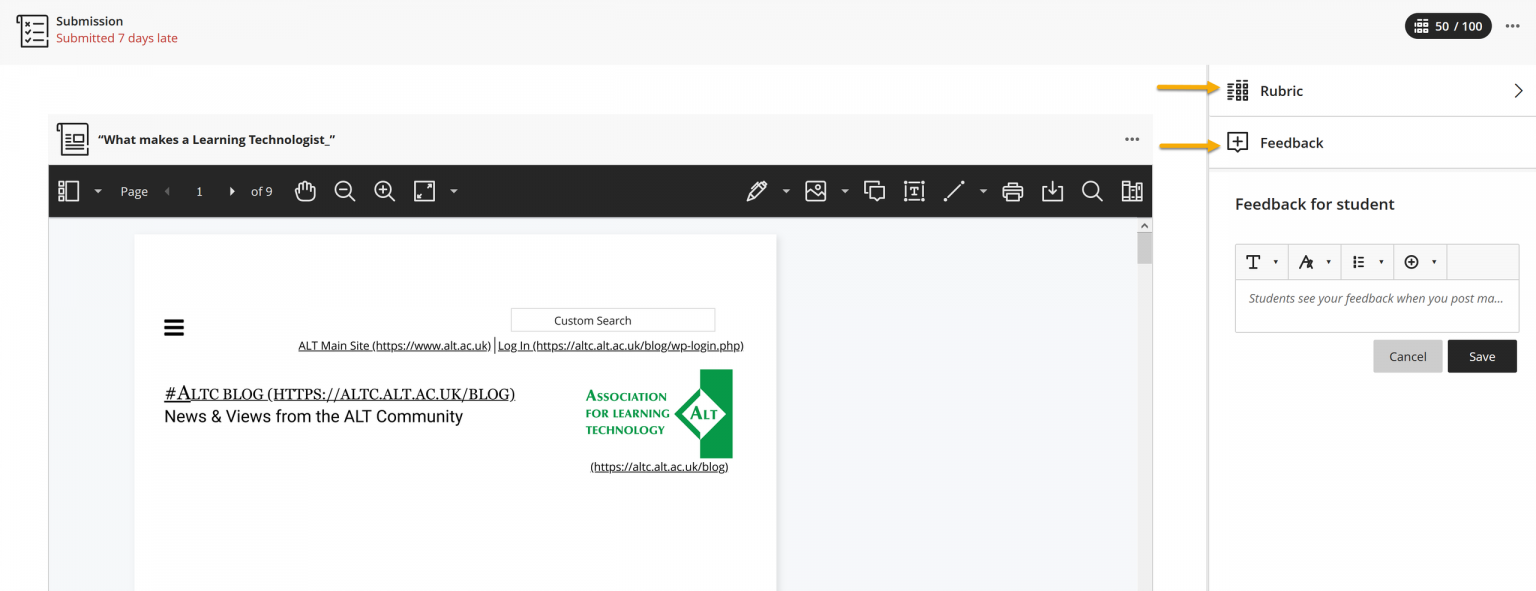Open the fit mode dropdown arrow
Screen dimensions: 1536x591
454,191
